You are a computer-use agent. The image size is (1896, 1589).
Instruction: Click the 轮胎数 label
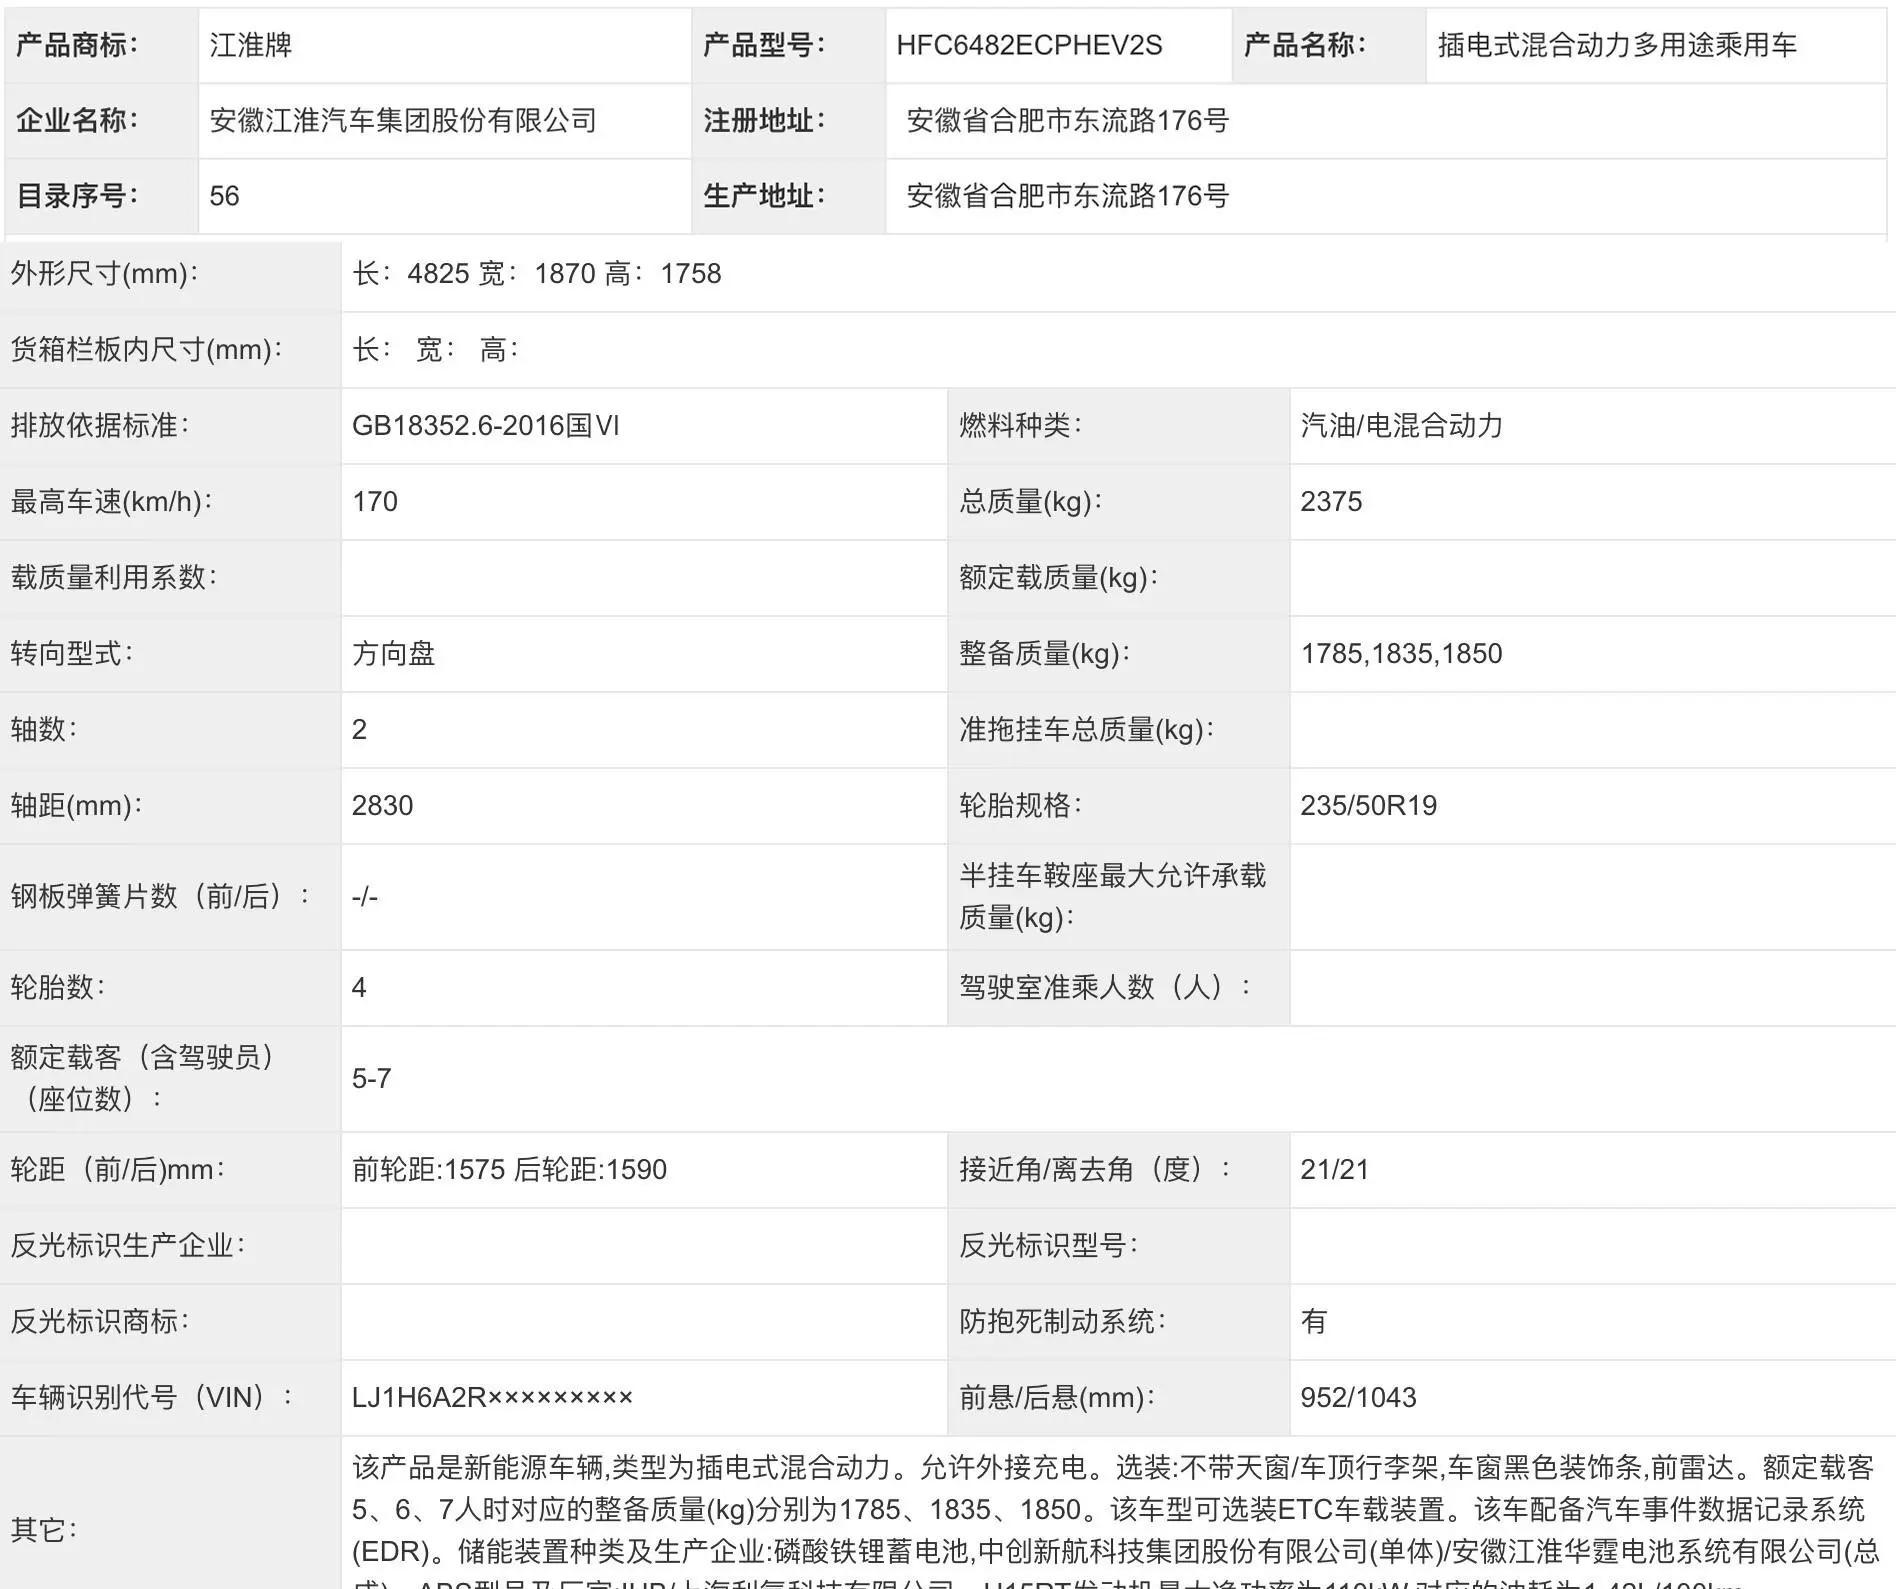coord(58,988)
